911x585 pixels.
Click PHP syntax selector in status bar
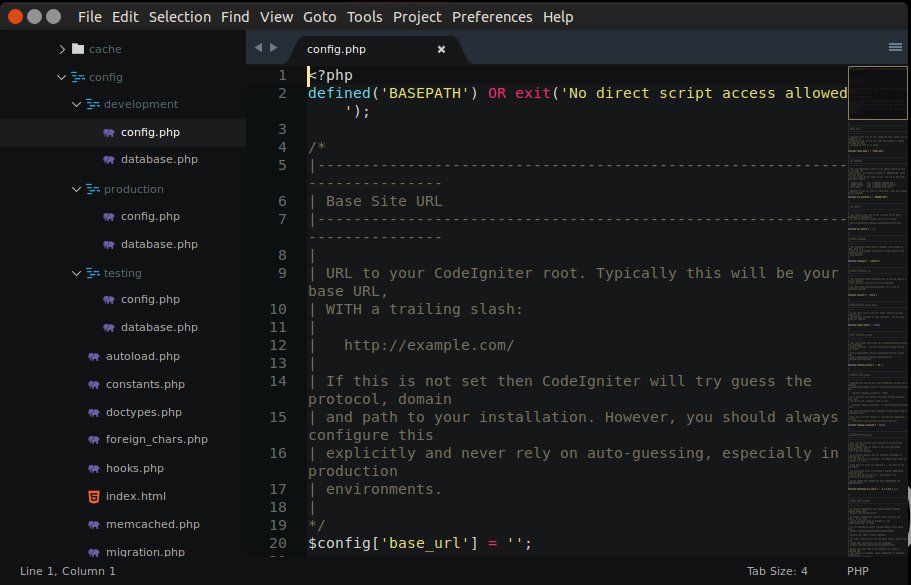pyautogui.click(x=858, y=571)
